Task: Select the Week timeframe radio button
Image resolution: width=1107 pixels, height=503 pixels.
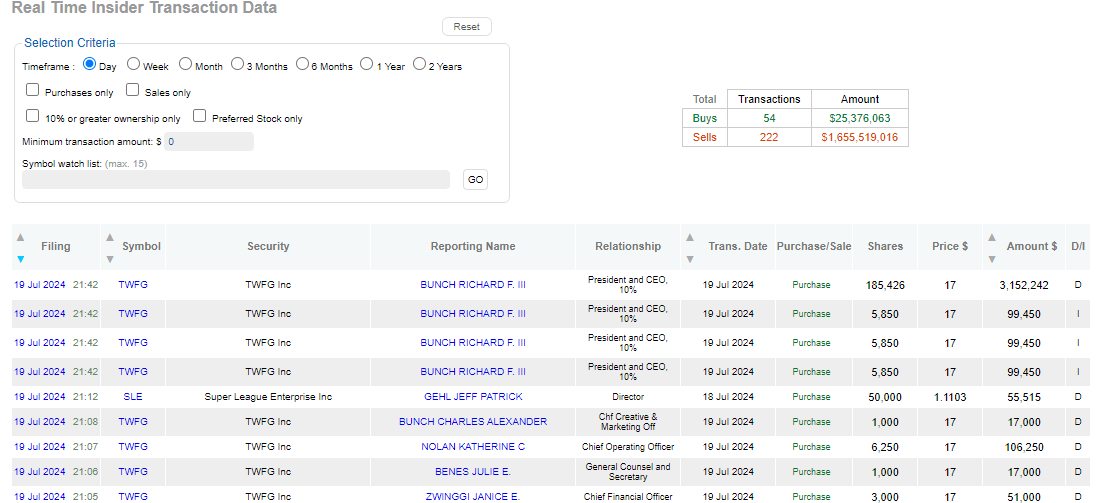Action: [x=133, y=65]
